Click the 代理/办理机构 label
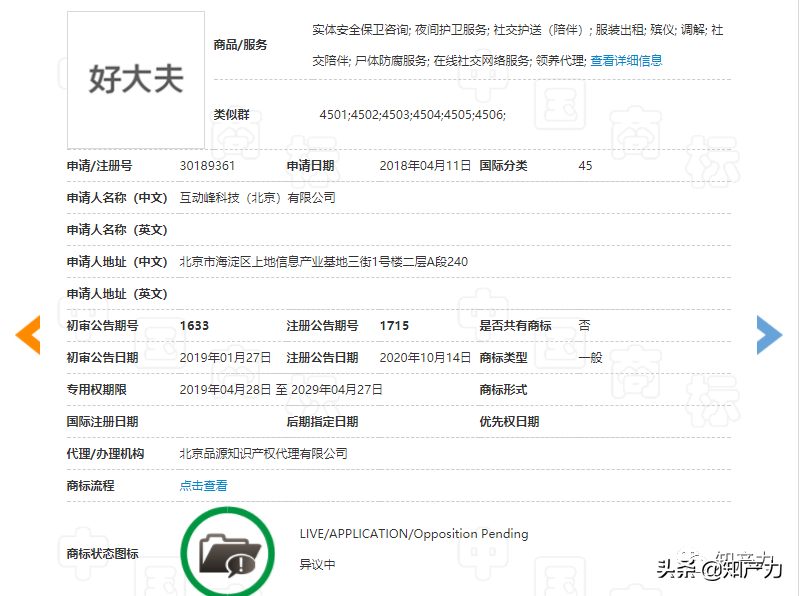 point(105,454)
